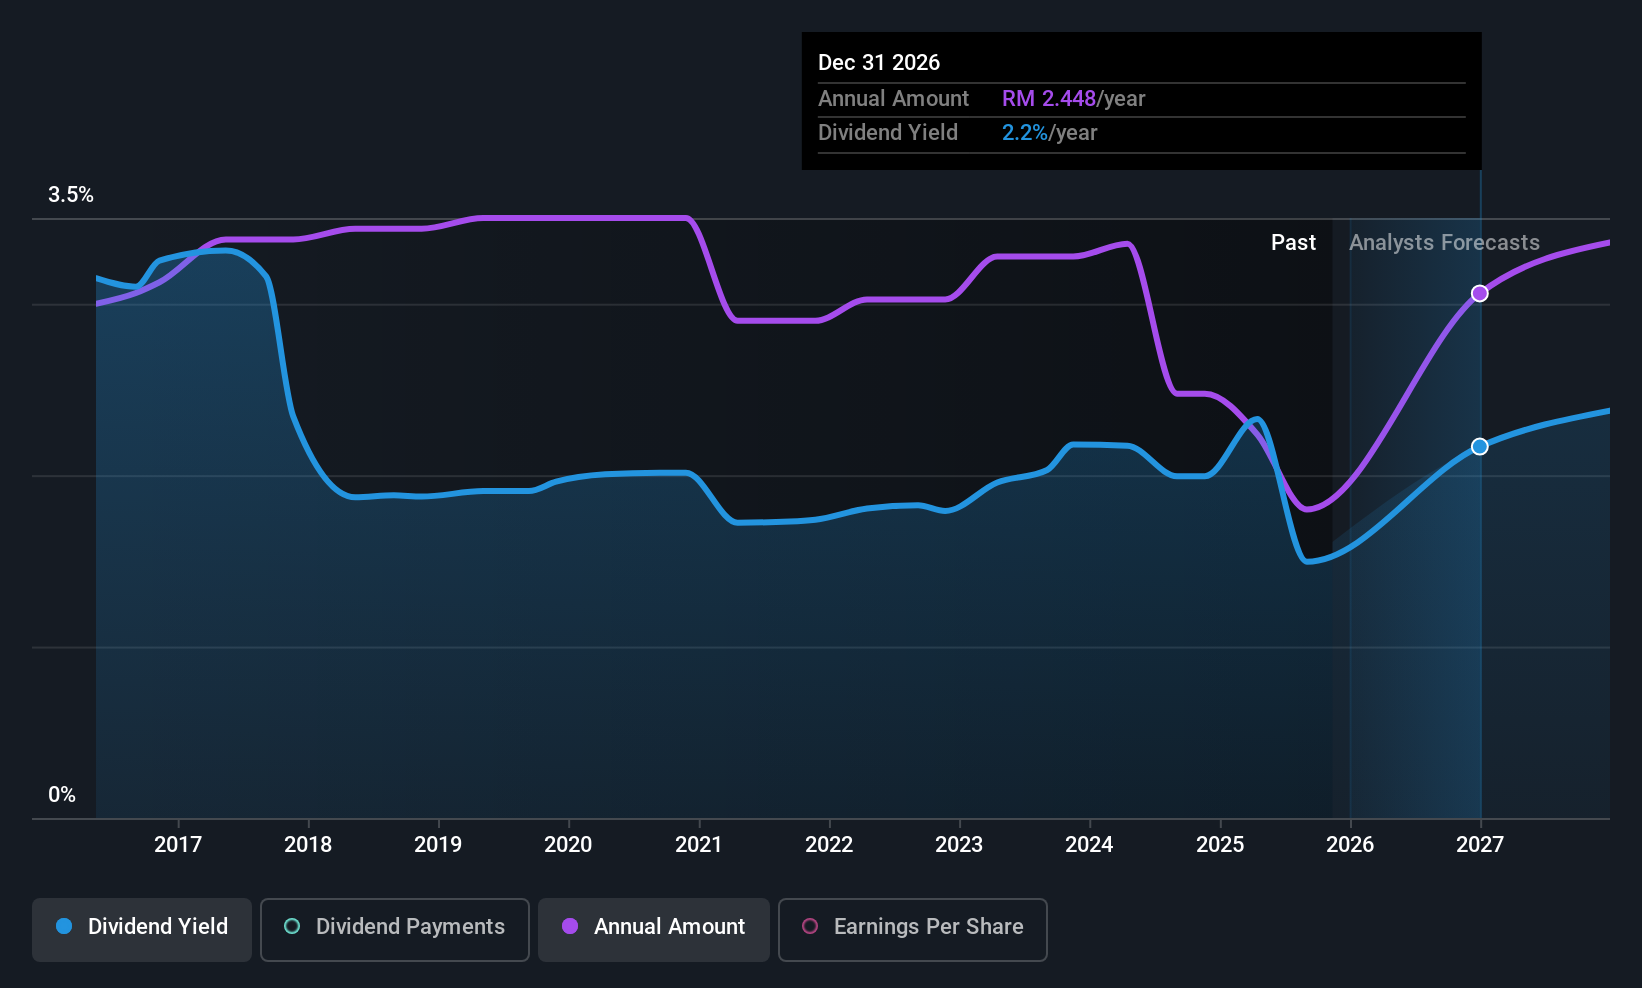Select the blue yield data point at 2027
1642x988 pixels.
pos(1480,446)
